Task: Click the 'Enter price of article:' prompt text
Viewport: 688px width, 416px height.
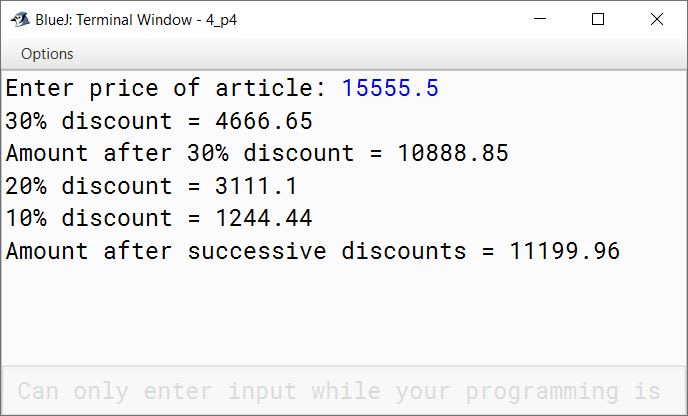Action: (x=166, y=89)
